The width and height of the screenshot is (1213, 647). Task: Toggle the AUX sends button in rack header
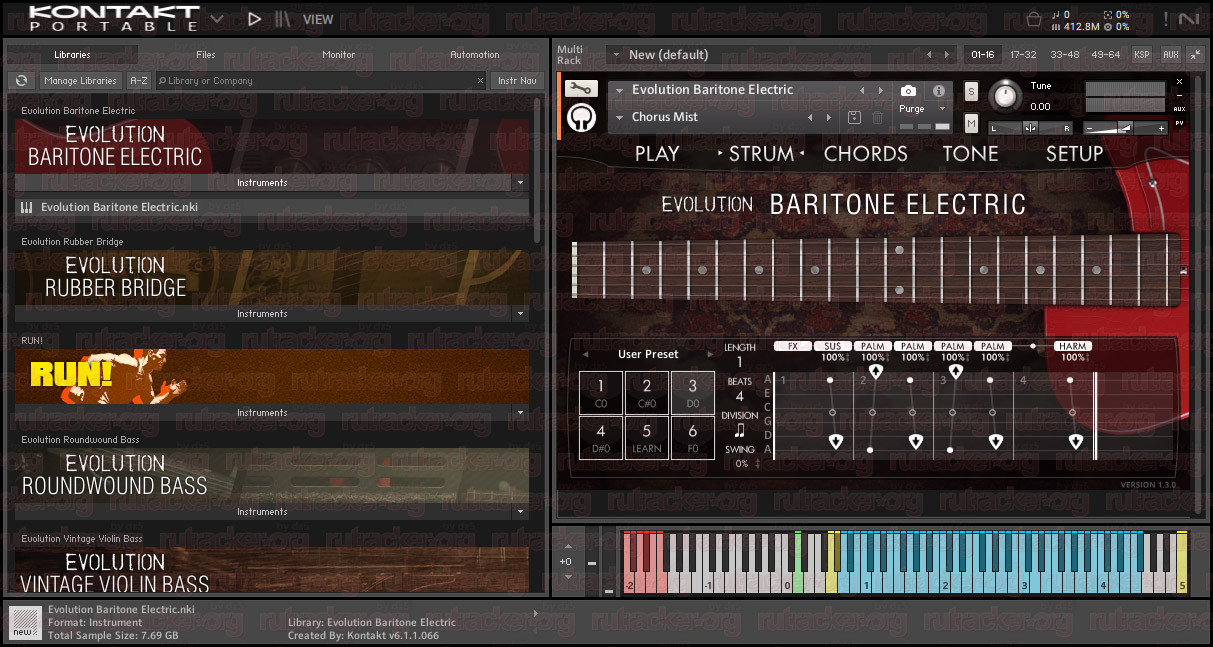[x=1170, y=55]
